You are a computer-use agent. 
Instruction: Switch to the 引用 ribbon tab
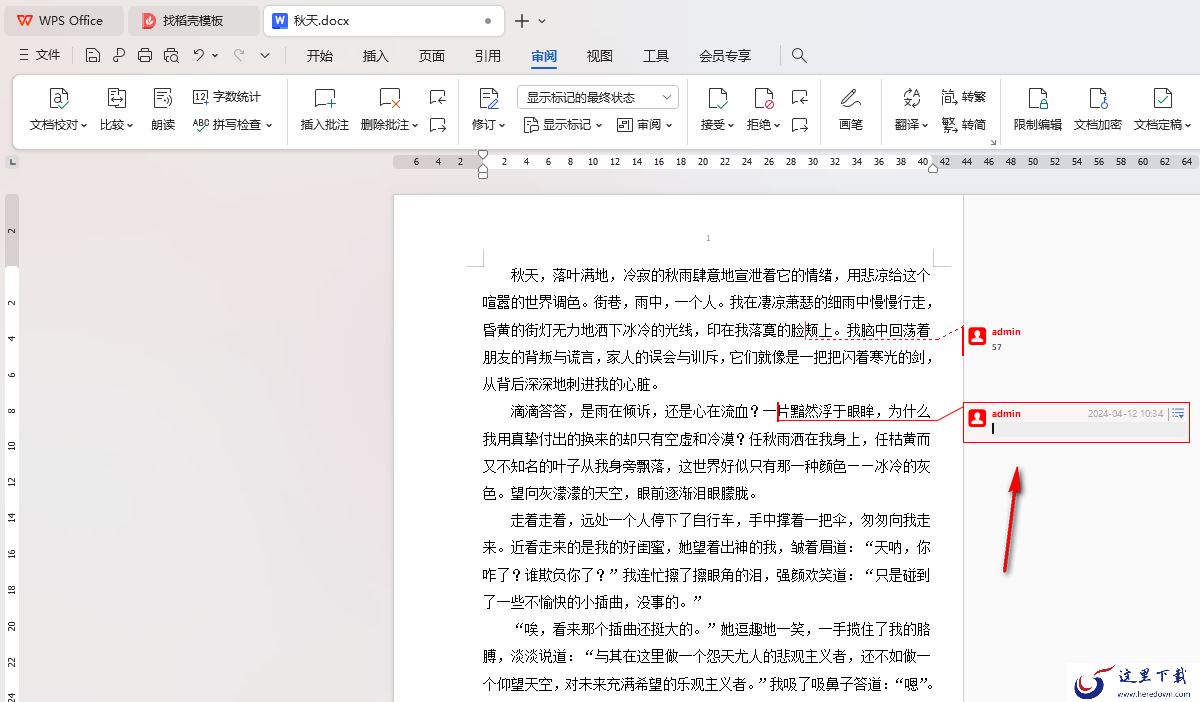click(x=488, y=56)
